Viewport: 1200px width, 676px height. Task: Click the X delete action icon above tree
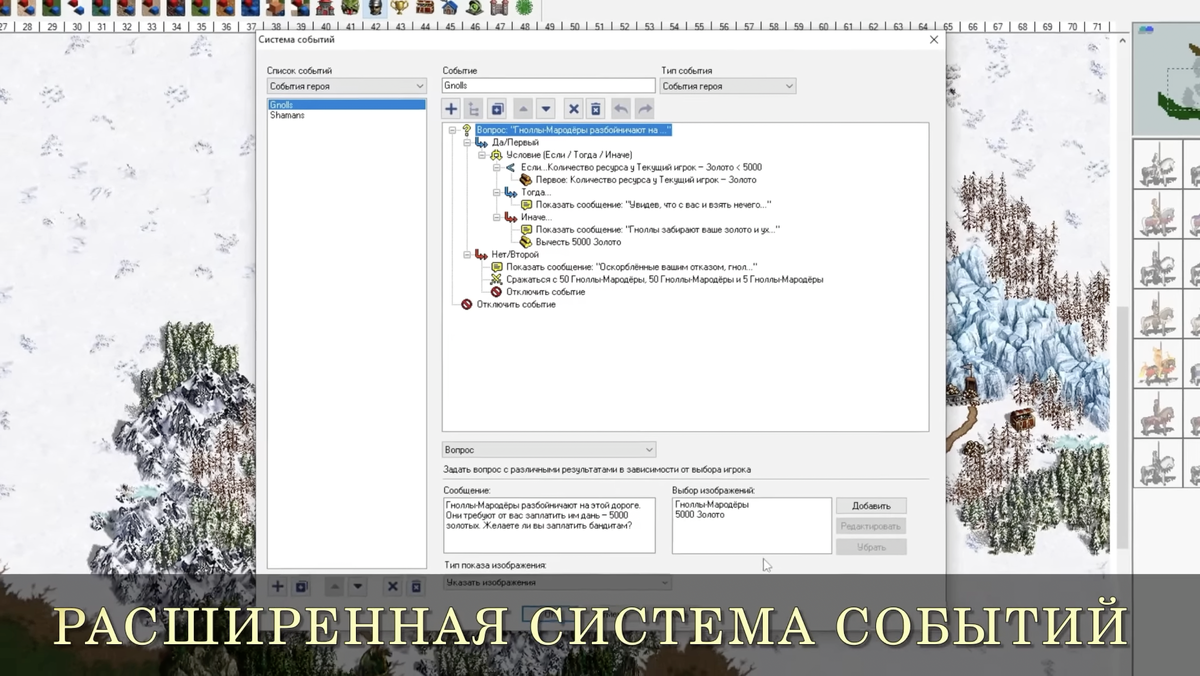click(x=573, y=109)
